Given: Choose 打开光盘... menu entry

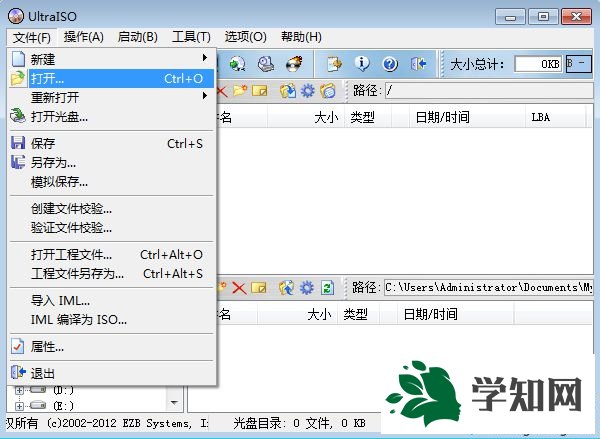Looking at the screenshot, I should pos(112,116).
